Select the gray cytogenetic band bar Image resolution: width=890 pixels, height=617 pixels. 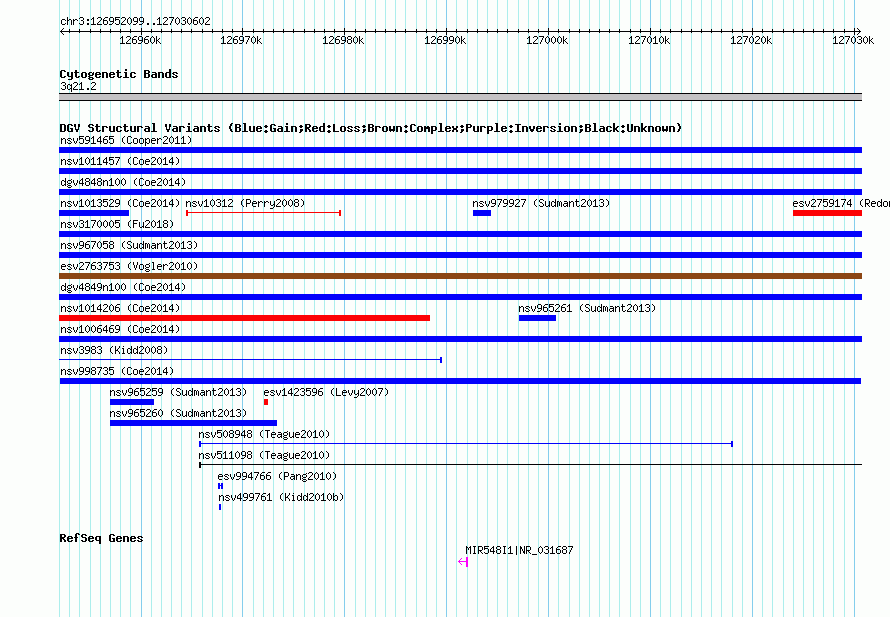coord(460,97)
